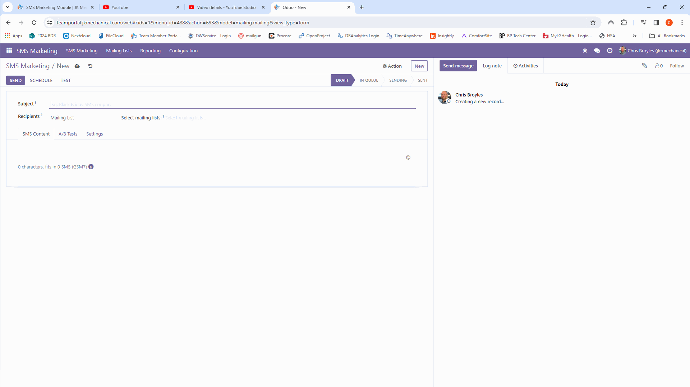Image resolution: width=690 pixels, height=387 pixels.
Task: Open browser extensions puzzle icon
Action: (624, 22)
